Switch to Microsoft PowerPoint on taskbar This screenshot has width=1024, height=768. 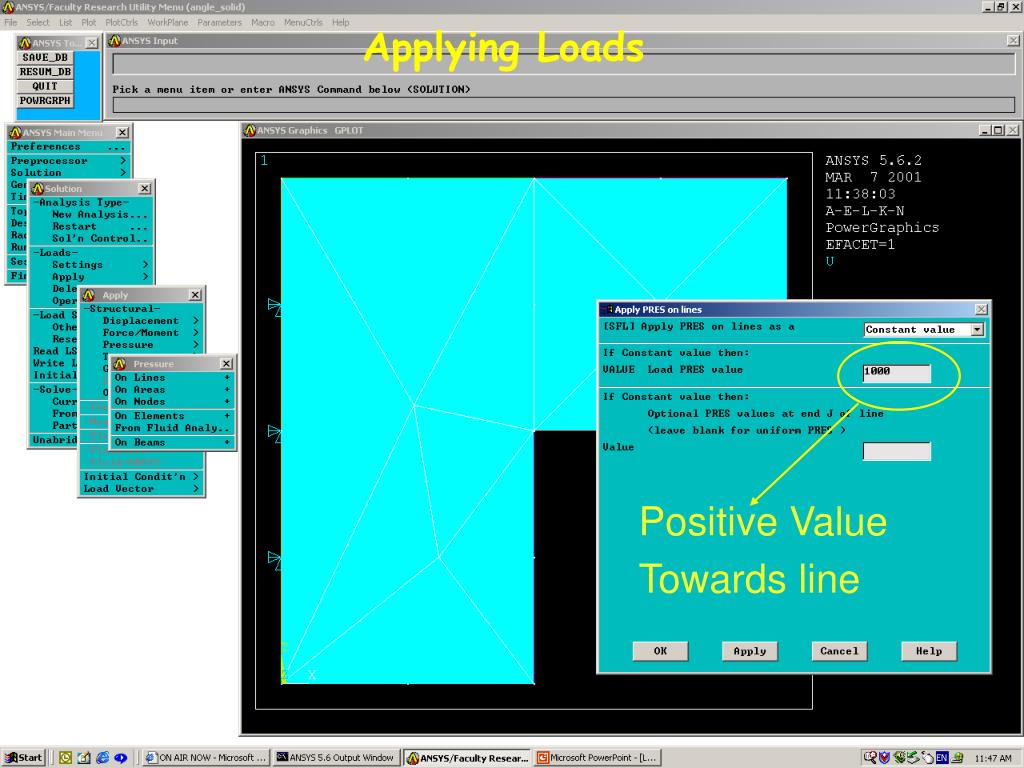pyautogui.click(x=597, y=758)
